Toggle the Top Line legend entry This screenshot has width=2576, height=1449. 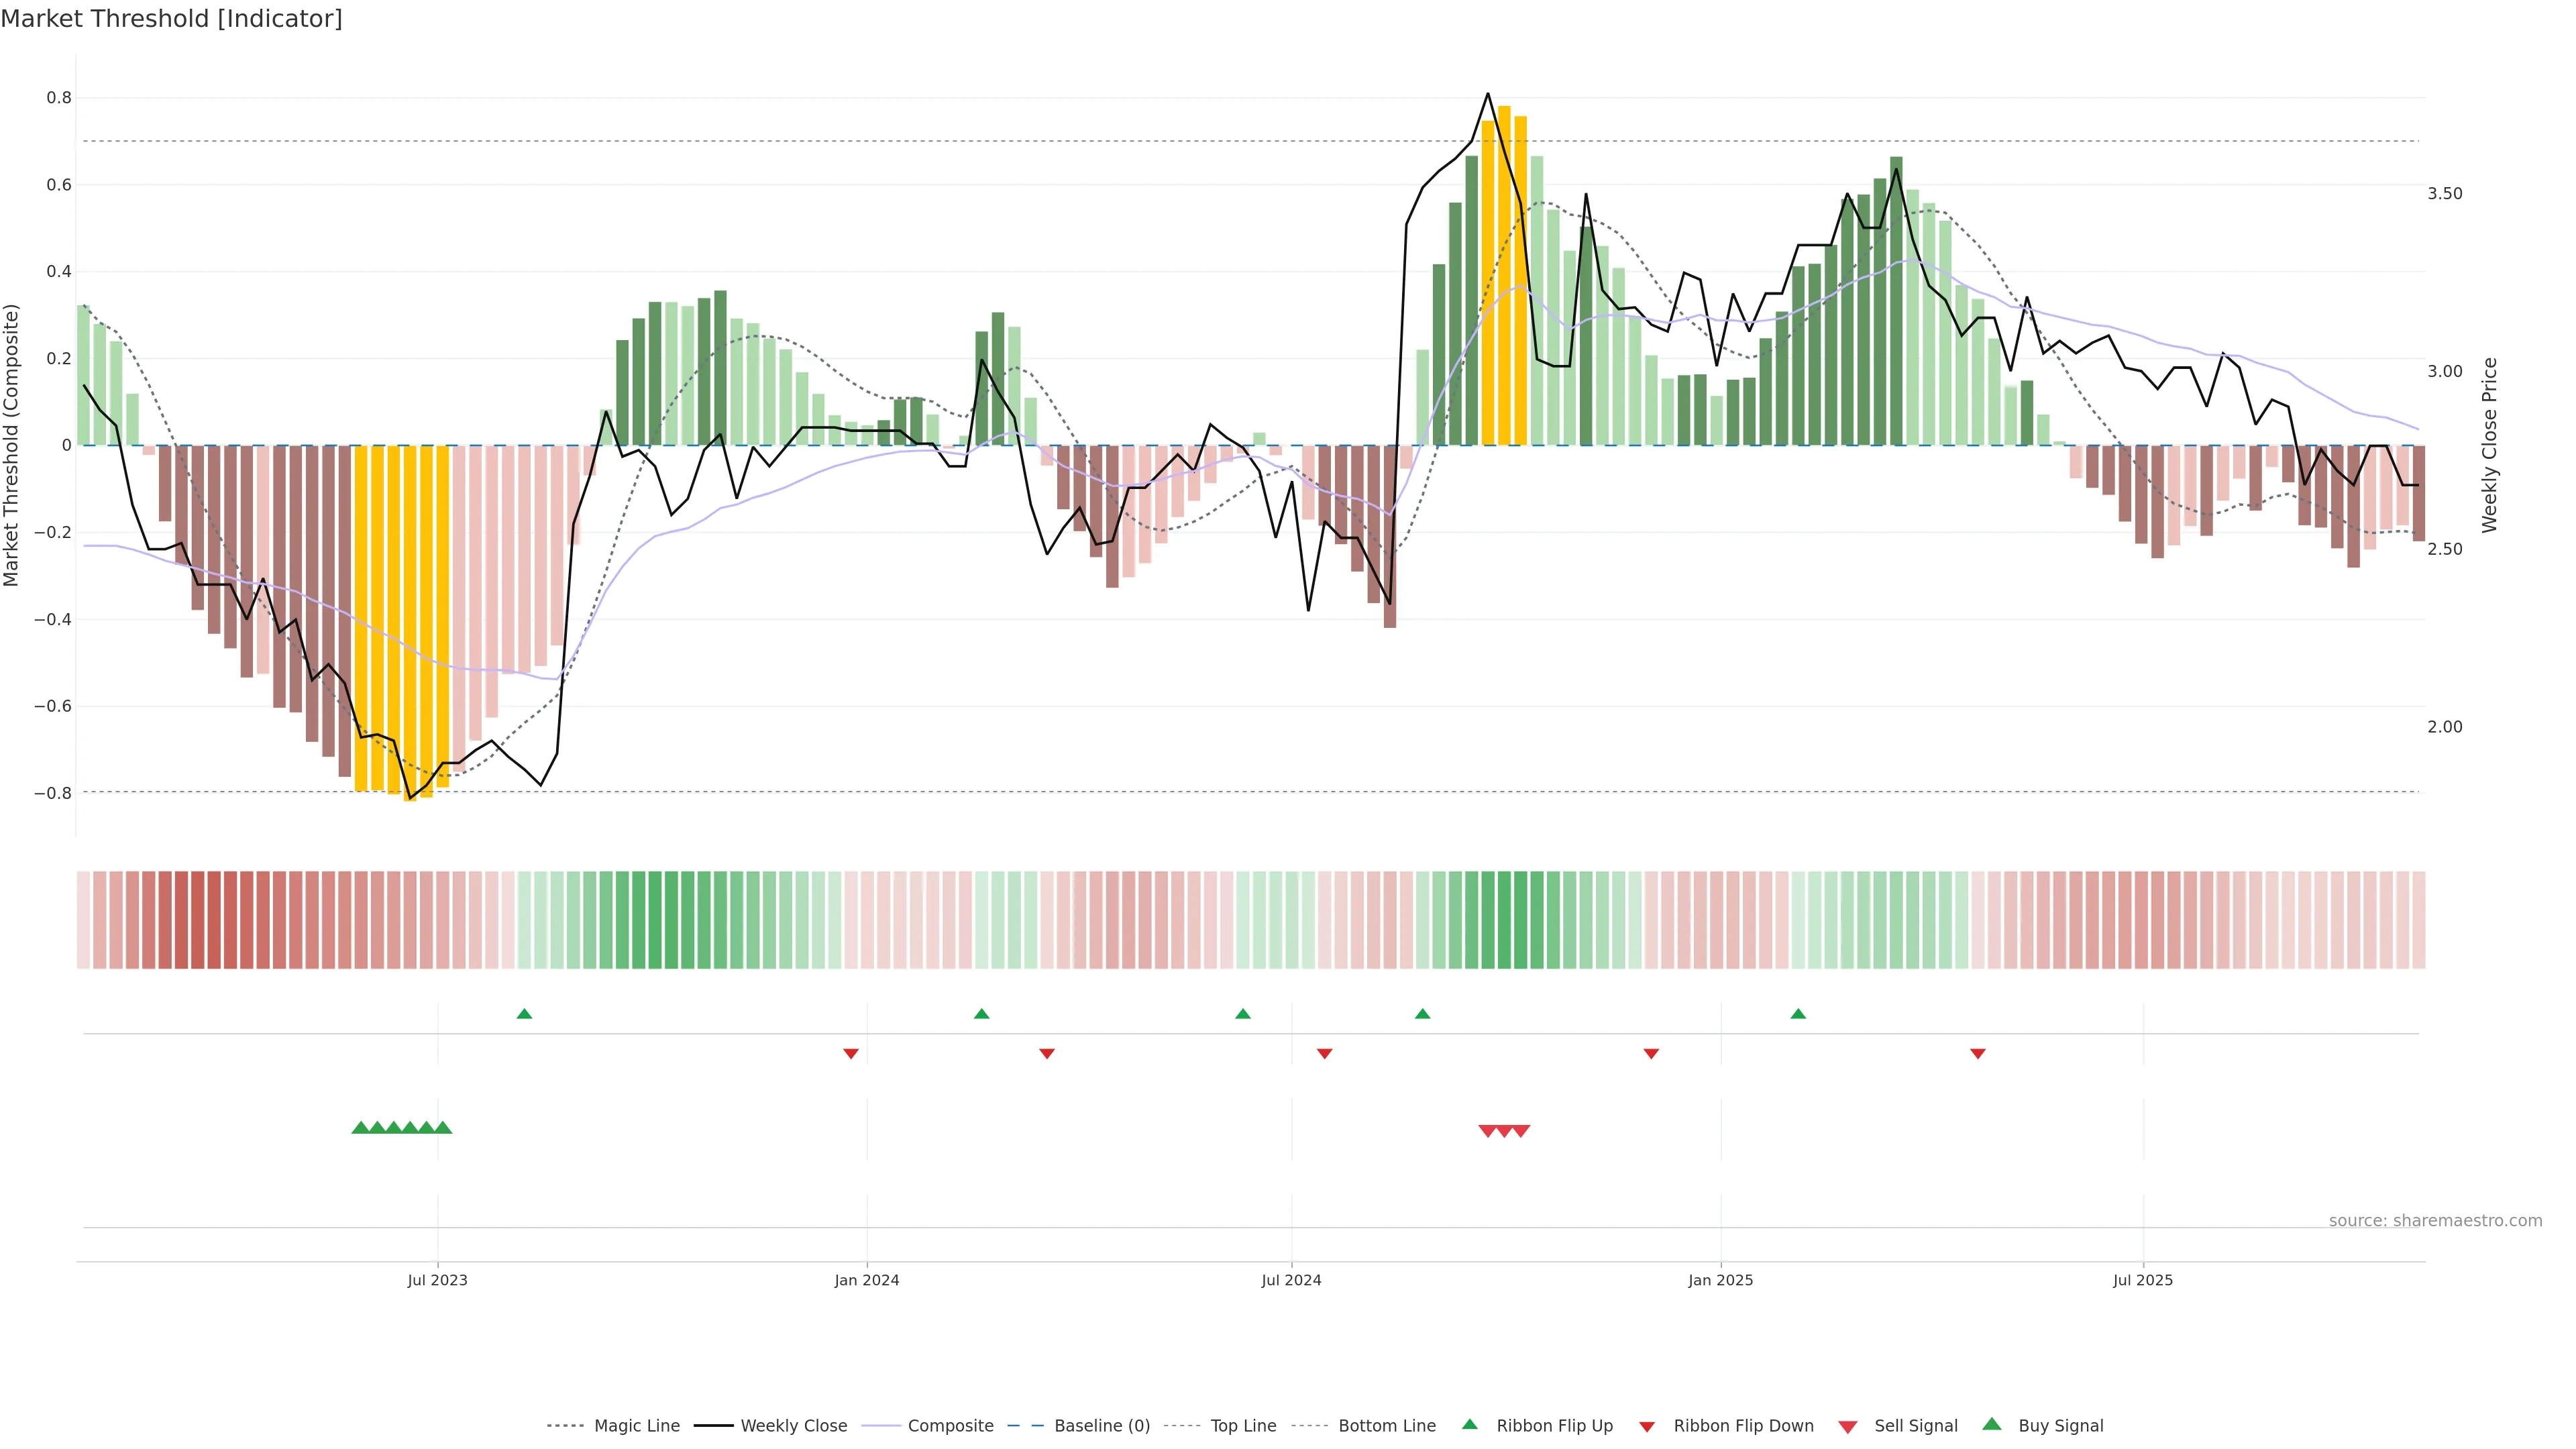1243,1426
